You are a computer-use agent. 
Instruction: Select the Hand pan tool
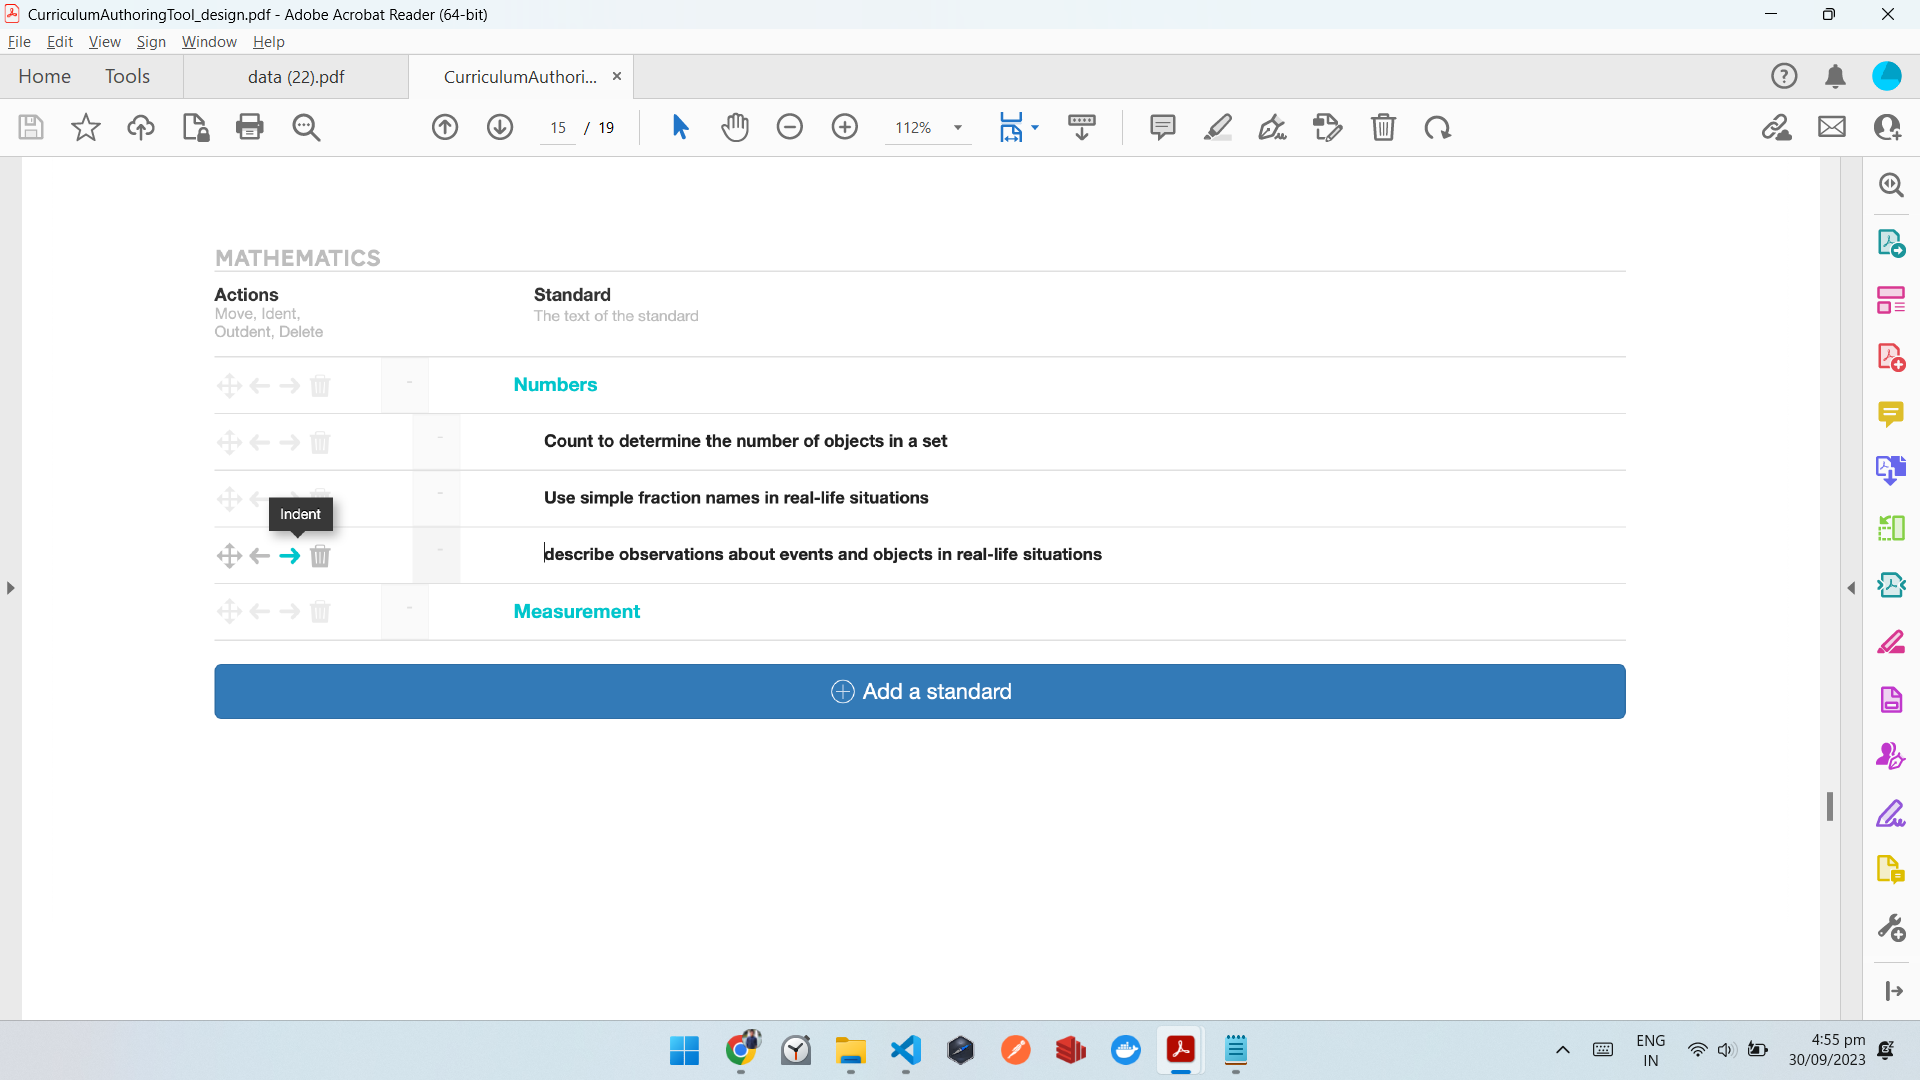pos(735,127)
